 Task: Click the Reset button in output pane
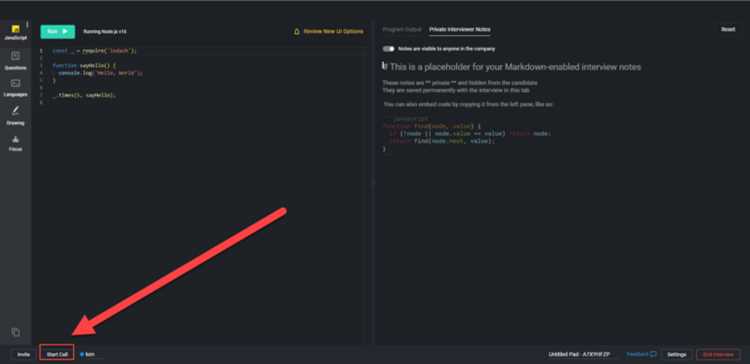pyautogui.click(x=728, y=29)
